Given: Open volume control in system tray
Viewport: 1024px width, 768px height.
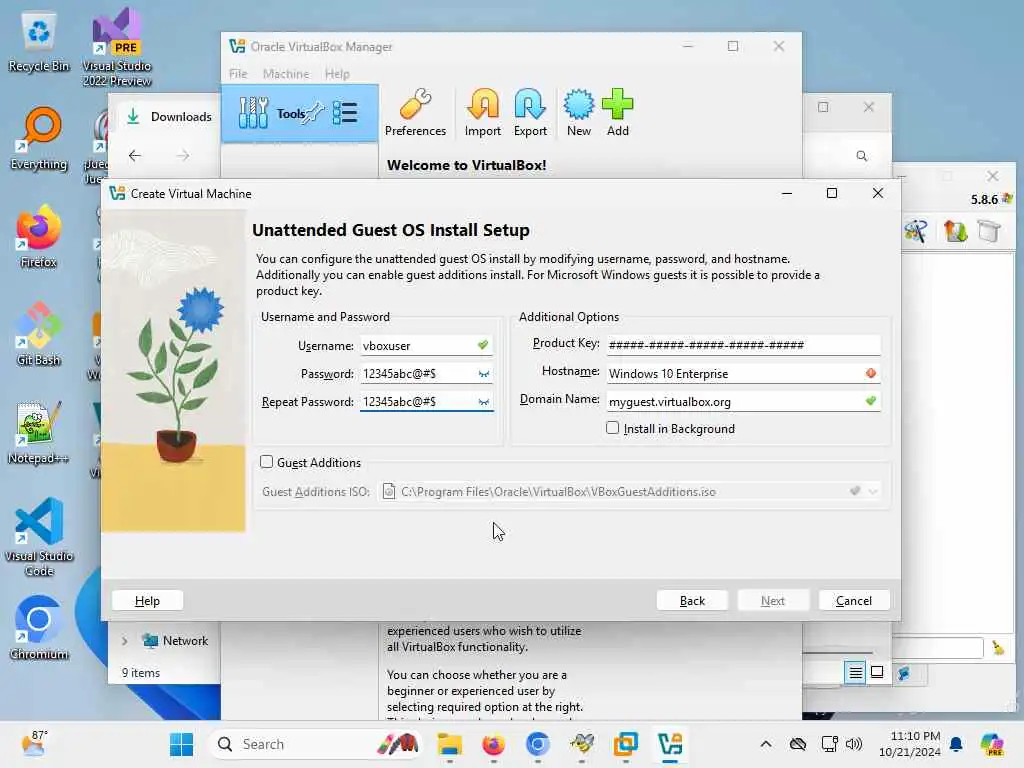Looking at the screenshot, I should pos(854,744).
